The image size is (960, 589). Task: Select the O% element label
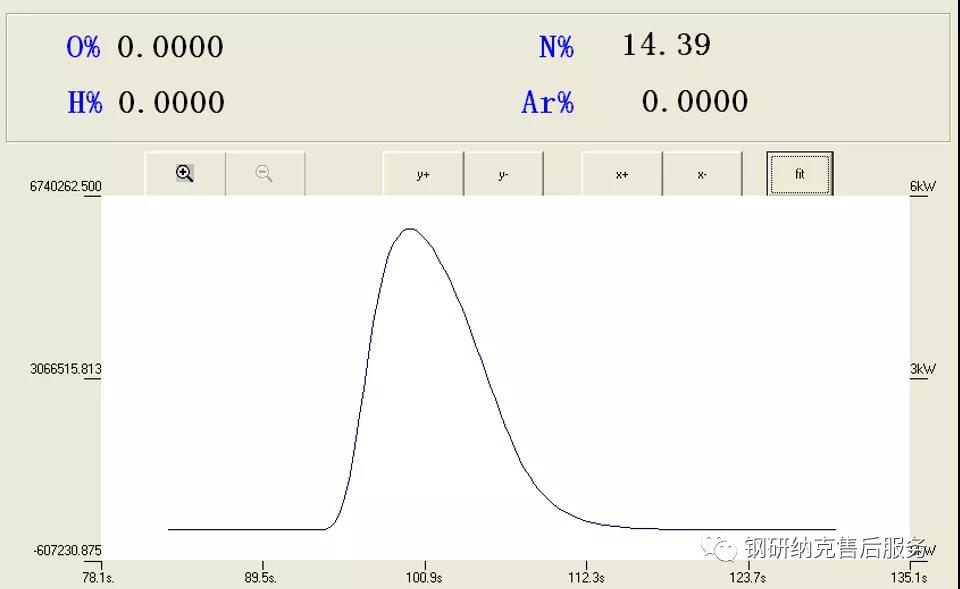(x=83, y=47)
